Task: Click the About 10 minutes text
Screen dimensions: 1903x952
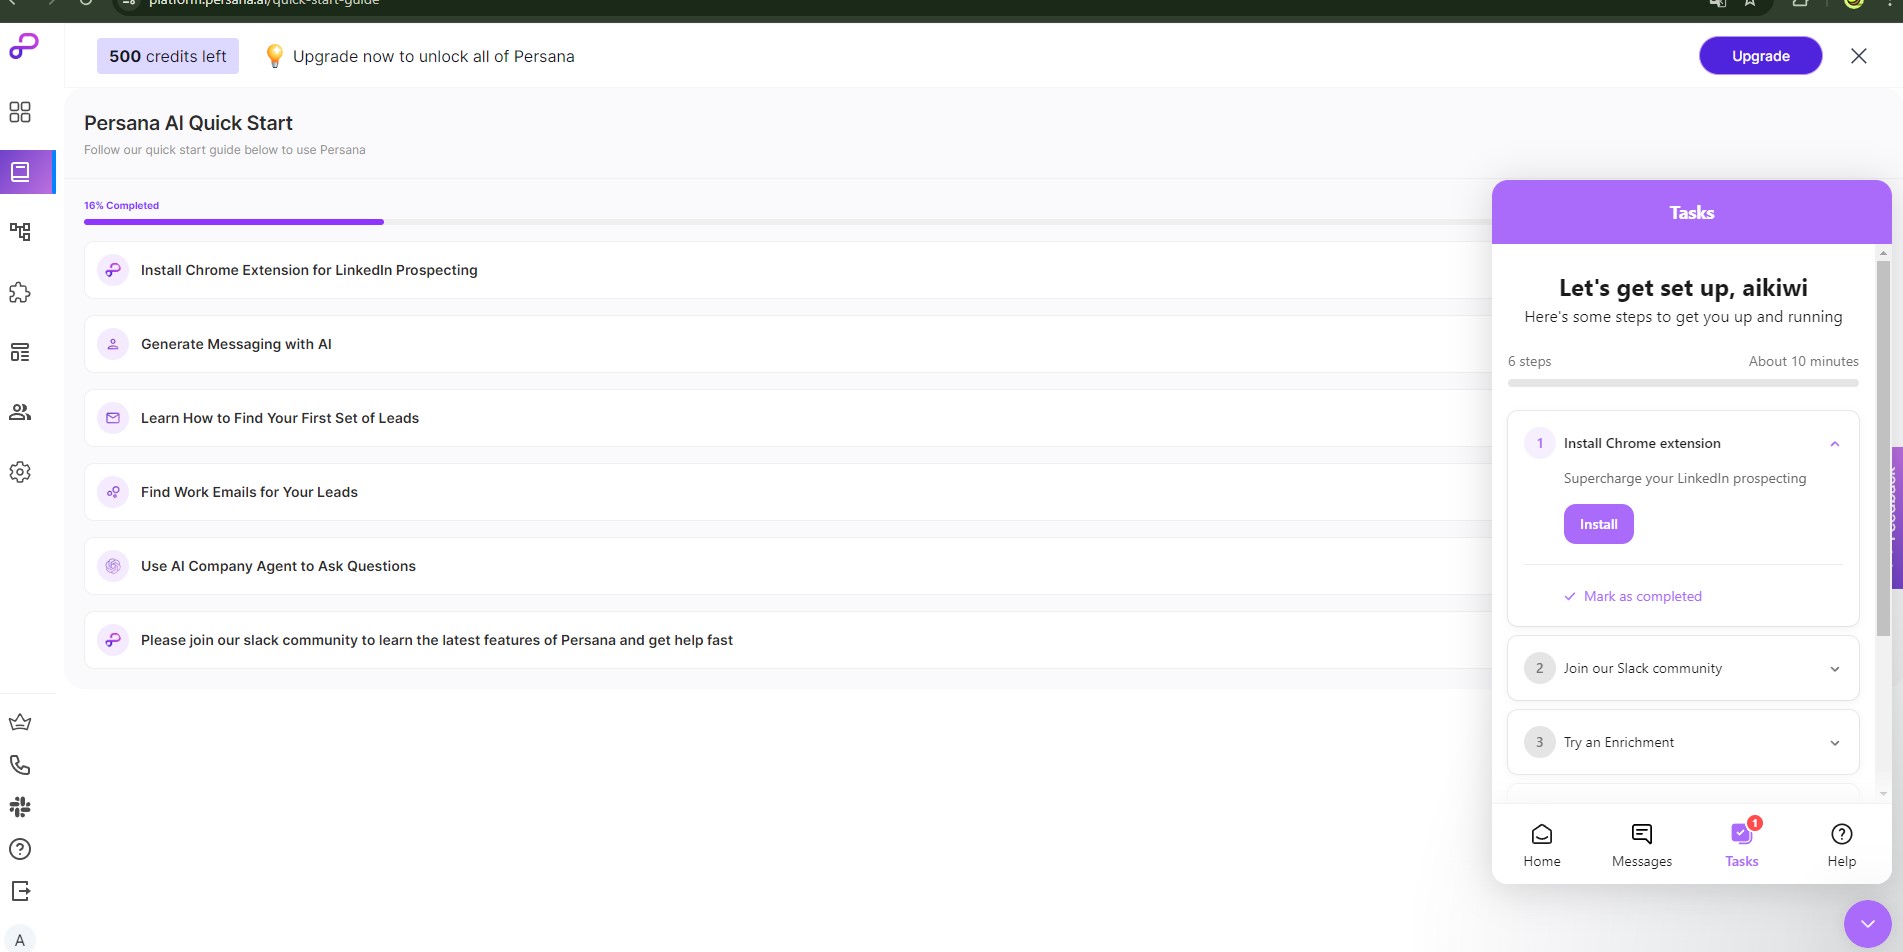Action: (1803, 361)
